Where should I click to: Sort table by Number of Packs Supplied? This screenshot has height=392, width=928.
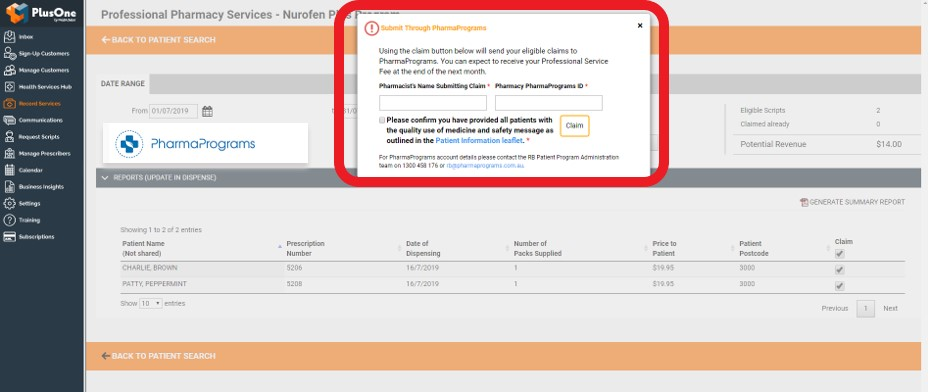coord(580,248)
